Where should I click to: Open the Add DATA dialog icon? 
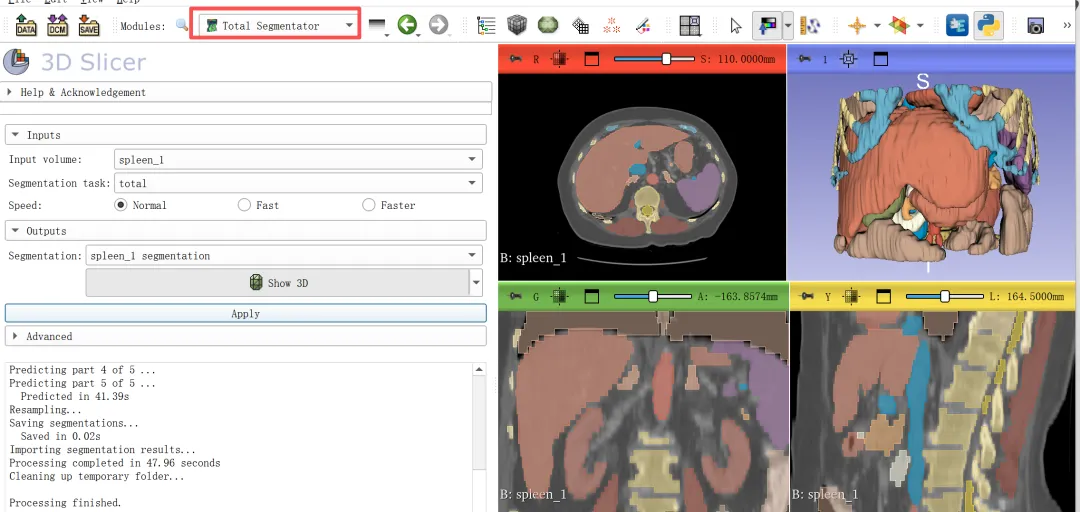[x=26, y=25]
